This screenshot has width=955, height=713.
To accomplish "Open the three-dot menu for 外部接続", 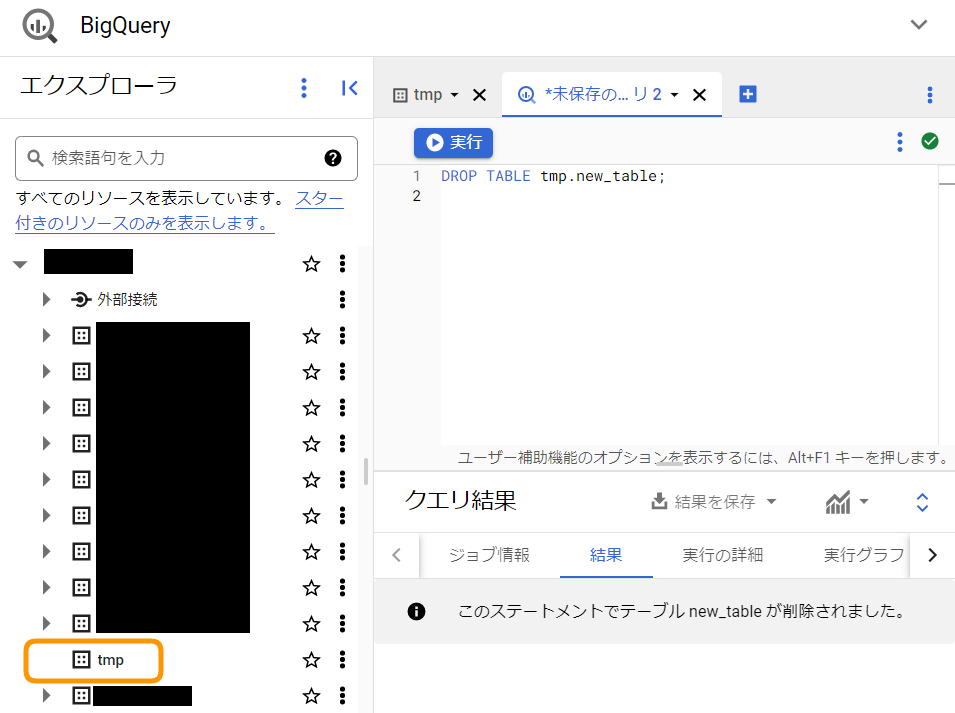I will [x=342, y=299].
